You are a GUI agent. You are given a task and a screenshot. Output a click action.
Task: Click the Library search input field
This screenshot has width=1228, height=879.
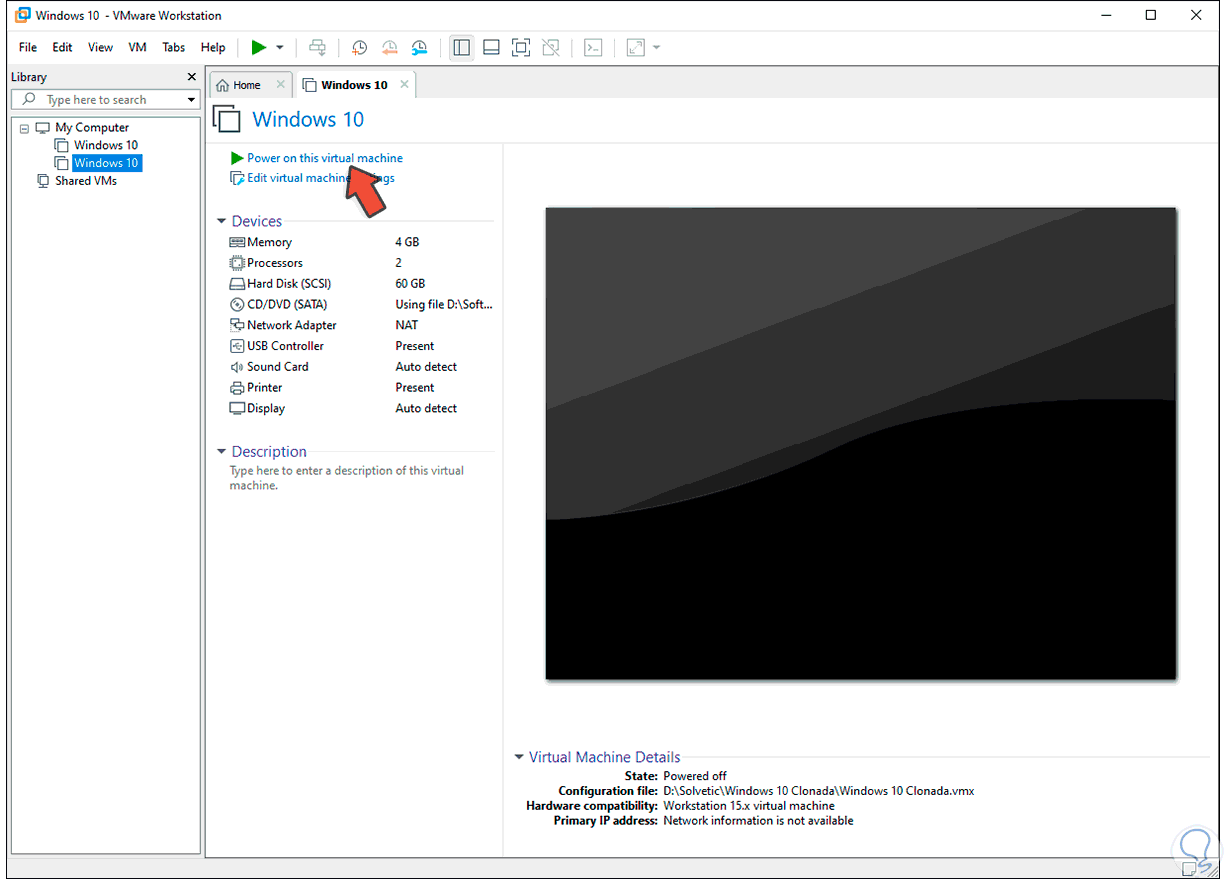105,100
